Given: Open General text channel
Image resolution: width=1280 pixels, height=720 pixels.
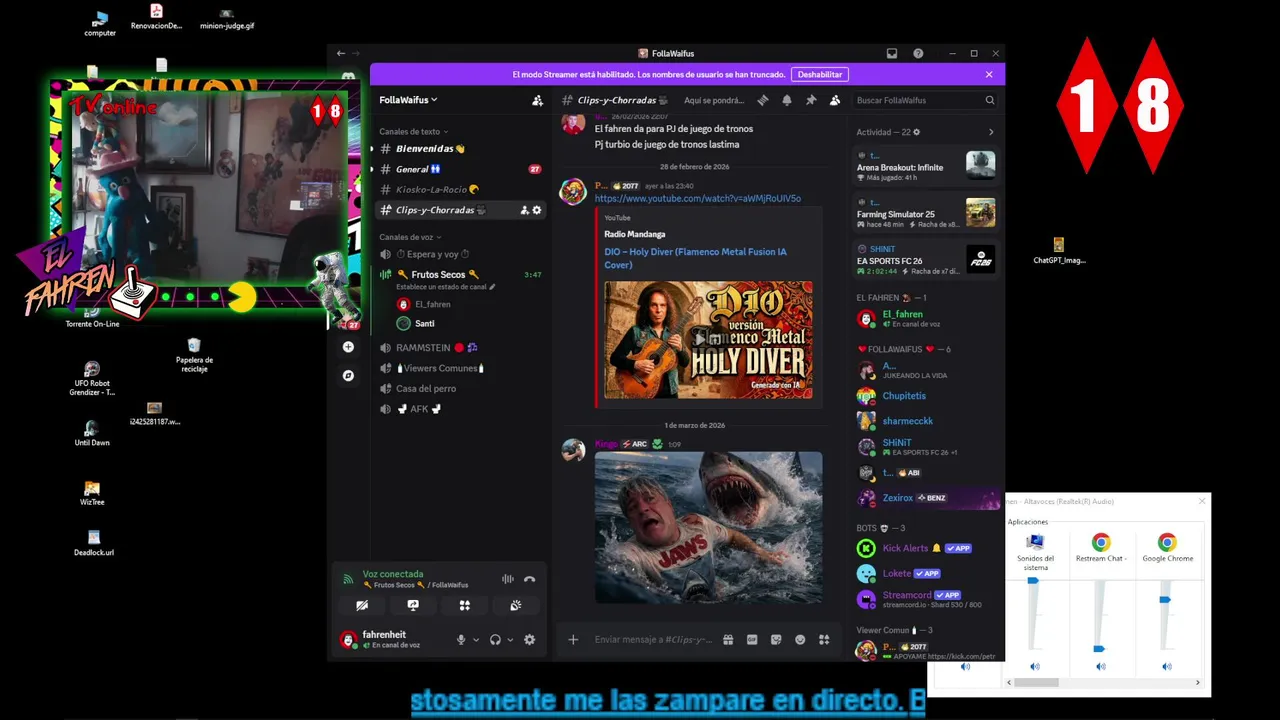Looking at the screenshot, I should click(460, 169).
